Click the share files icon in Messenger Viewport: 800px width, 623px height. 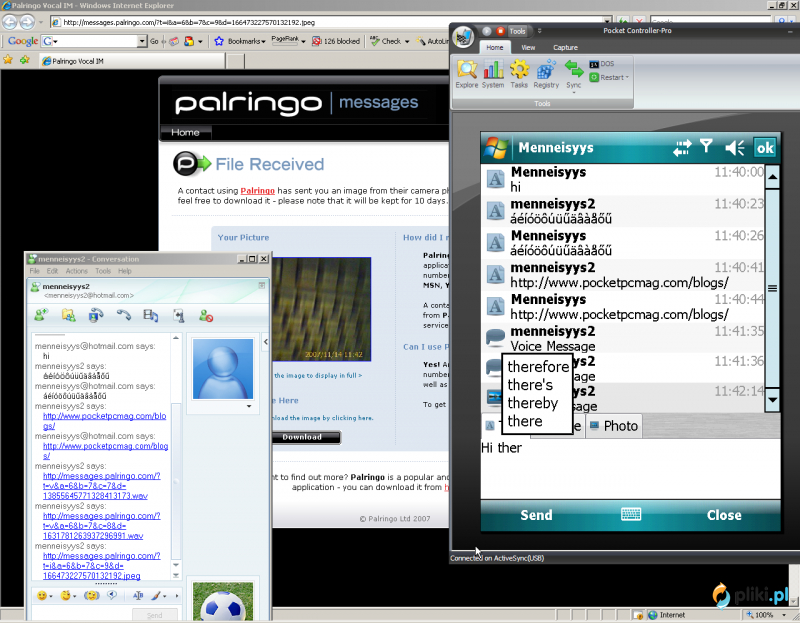point(68,315)
